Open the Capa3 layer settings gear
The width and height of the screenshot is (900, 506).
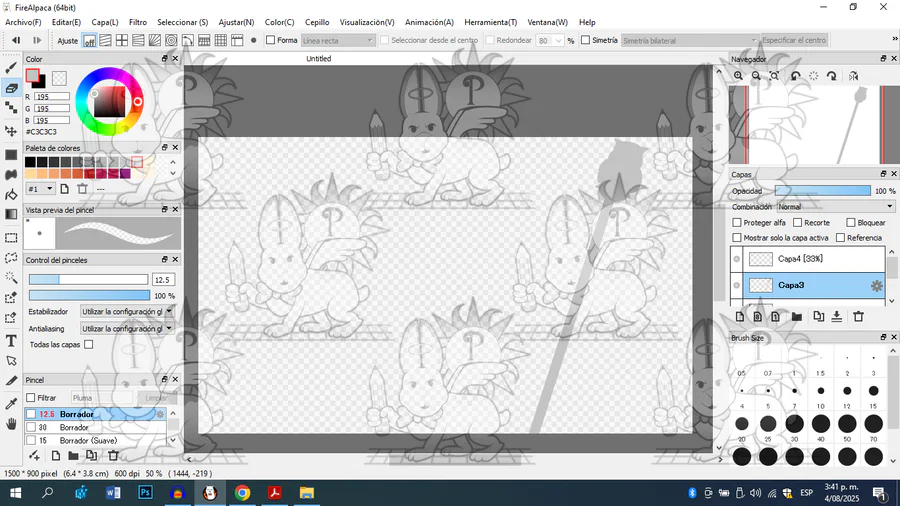876,285
